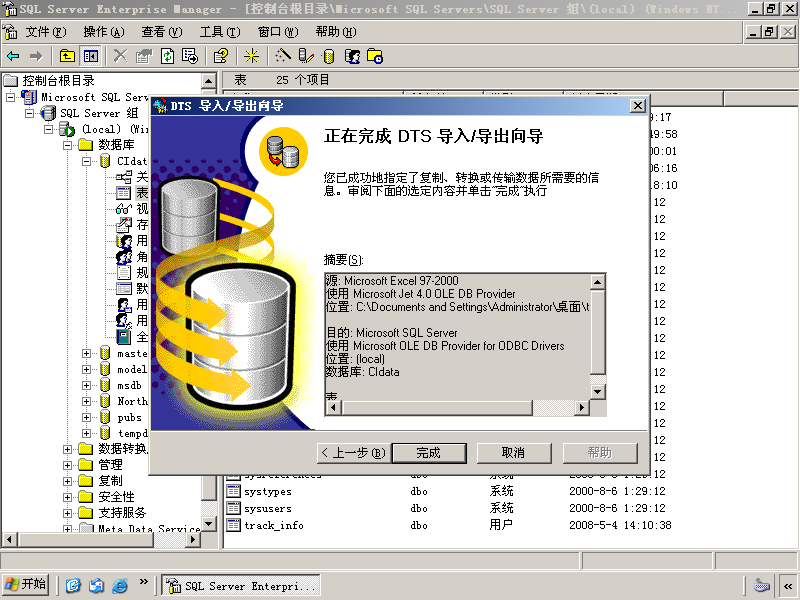
Task: Click the 完成 finish button
Action: [x=429, y=453]
